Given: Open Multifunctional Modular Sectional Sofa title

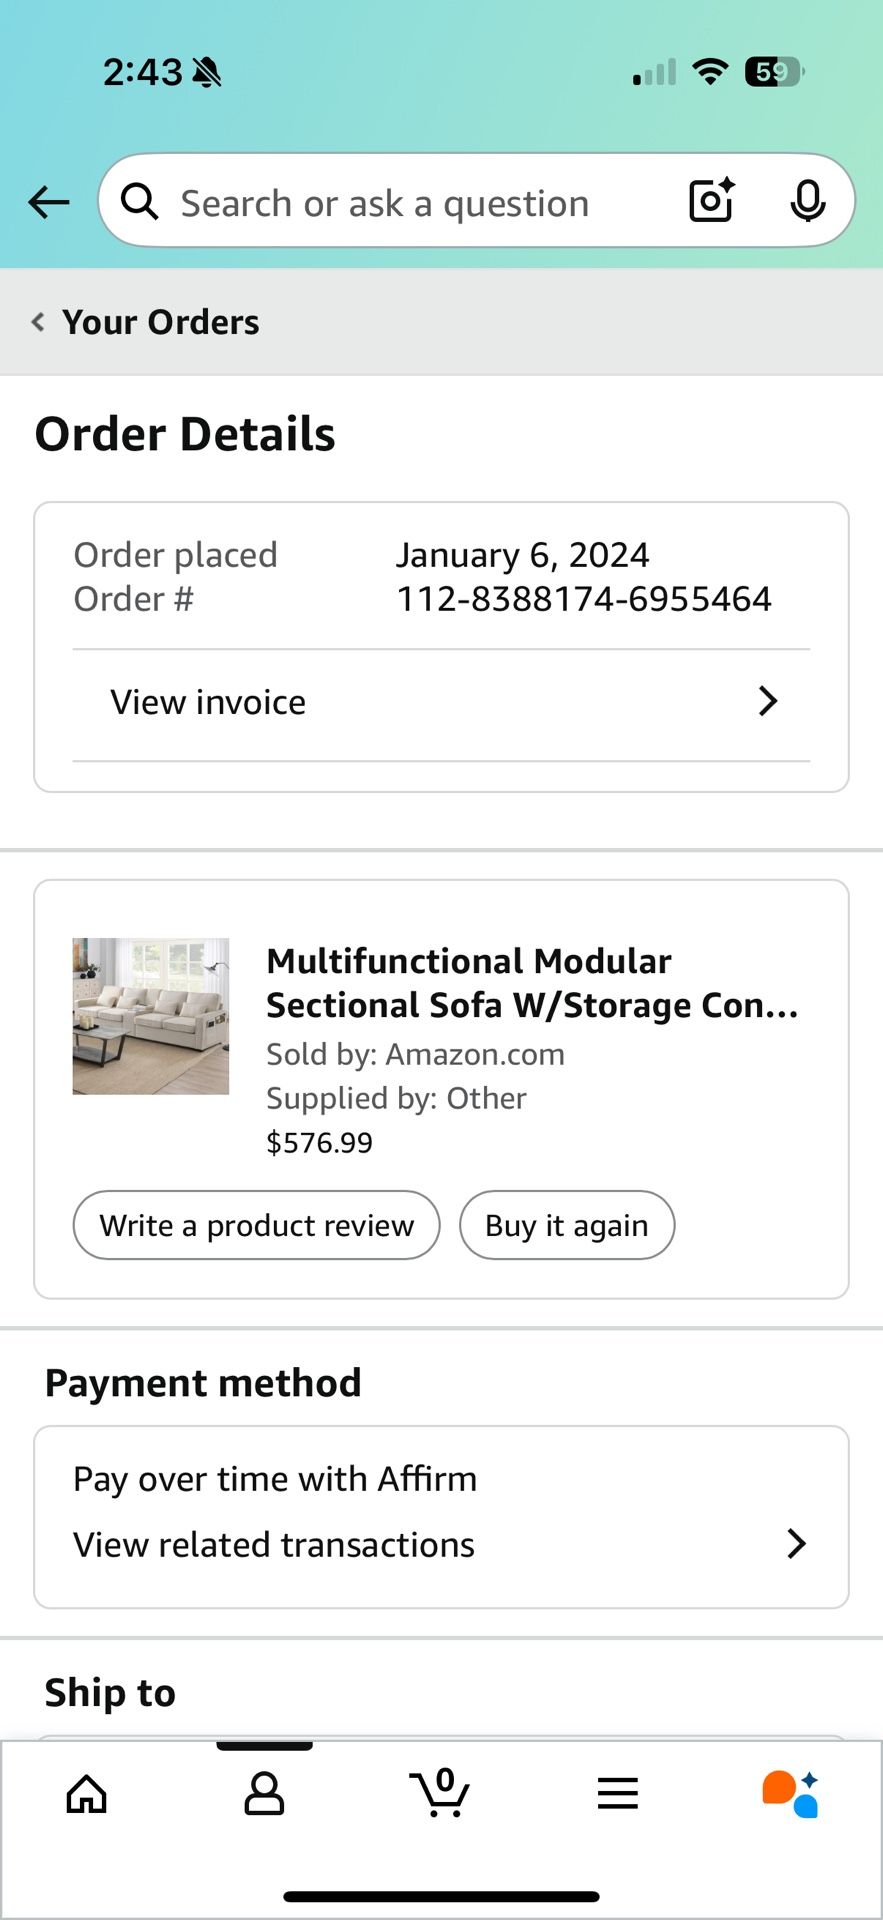Looking at the screenshot, I should click(532, 983).
